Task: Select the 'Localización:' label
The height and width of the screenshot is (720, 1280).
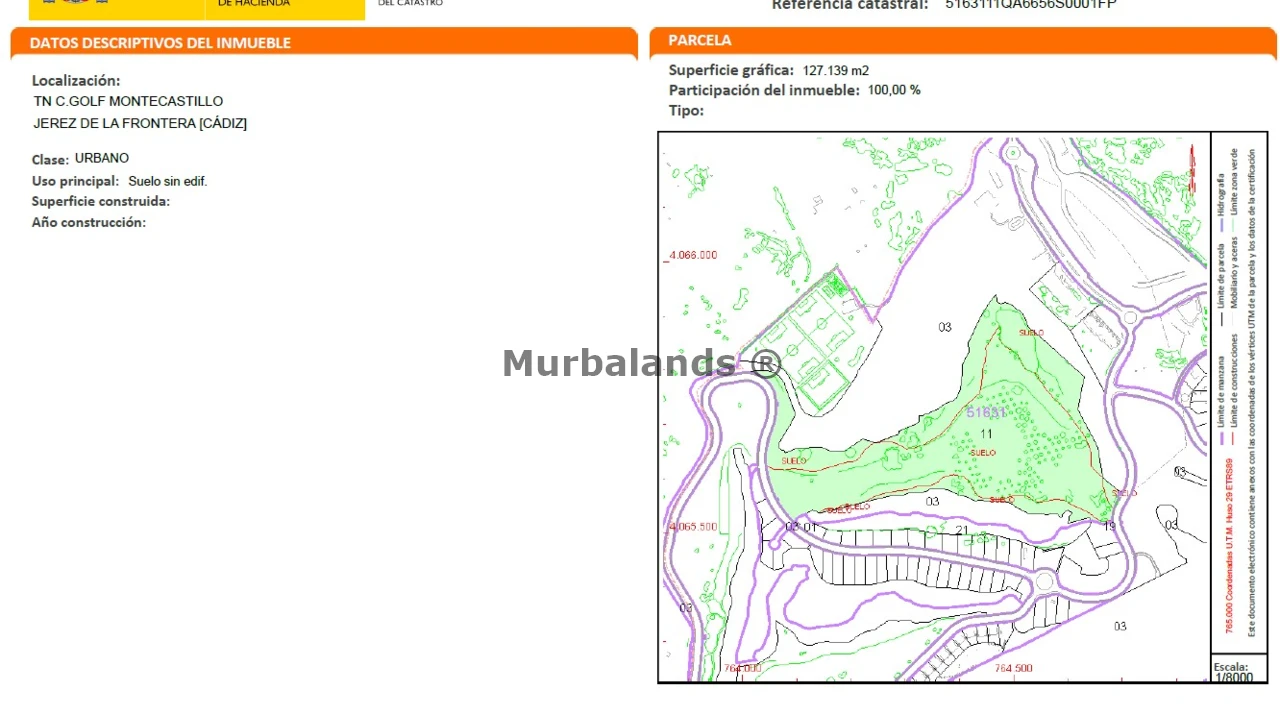Action: (76, 80)
